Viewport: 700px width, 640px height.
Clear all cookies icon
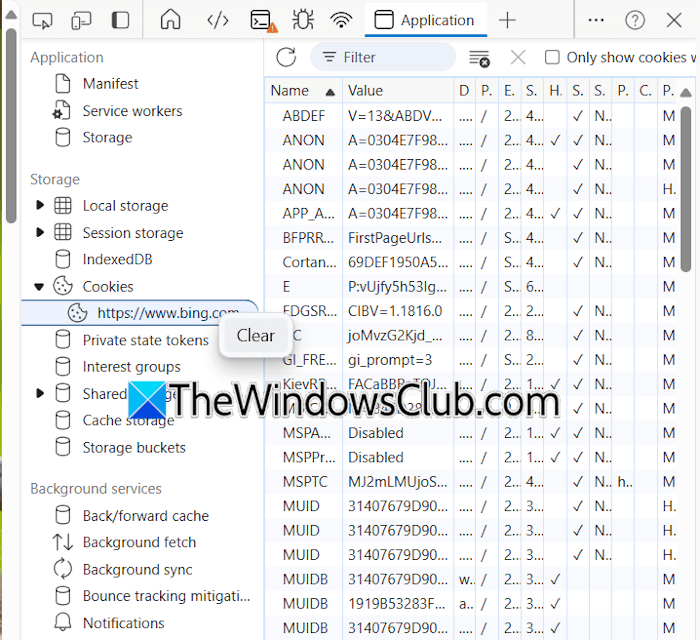click(x=479, y=58)
